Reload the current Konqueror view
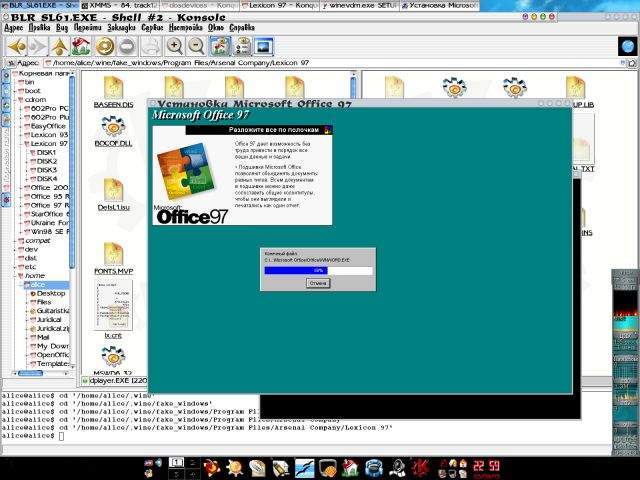Screen dimensions: 640x480 (105, 46)
